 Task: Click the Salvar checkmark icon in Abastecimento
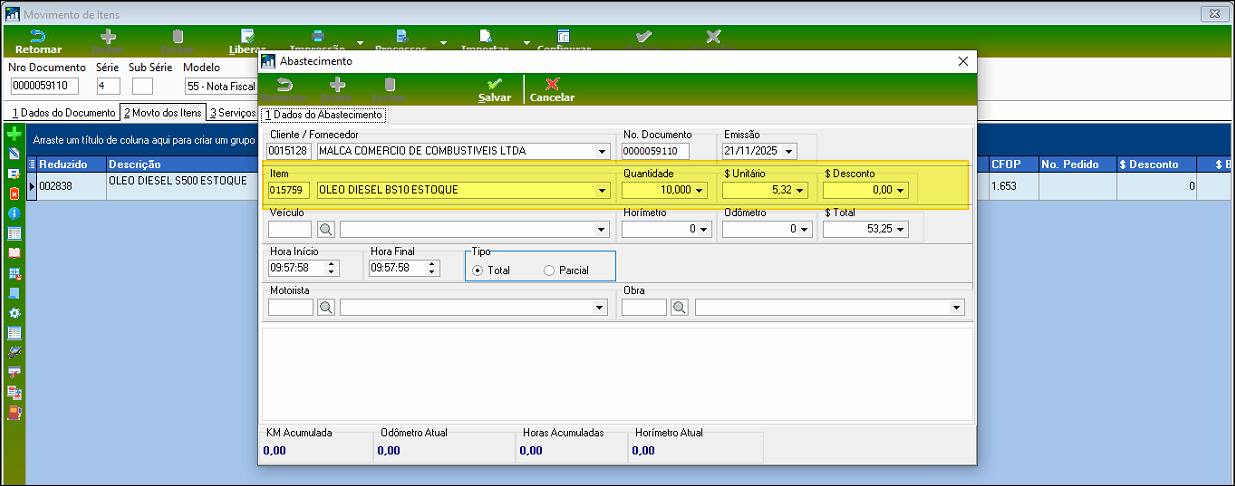tap(494, 85)
